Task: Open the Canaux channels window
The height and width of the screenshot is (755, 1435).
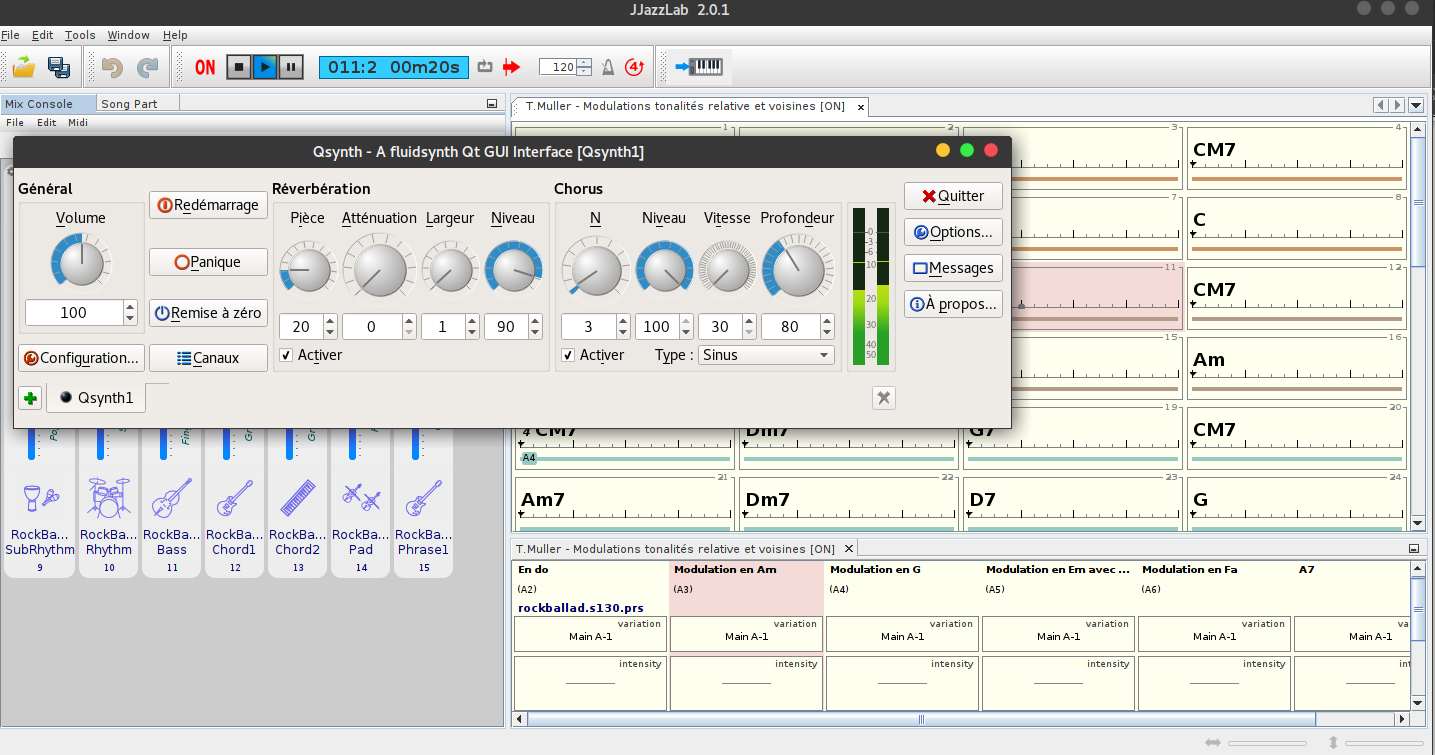Action: (208, 358)
